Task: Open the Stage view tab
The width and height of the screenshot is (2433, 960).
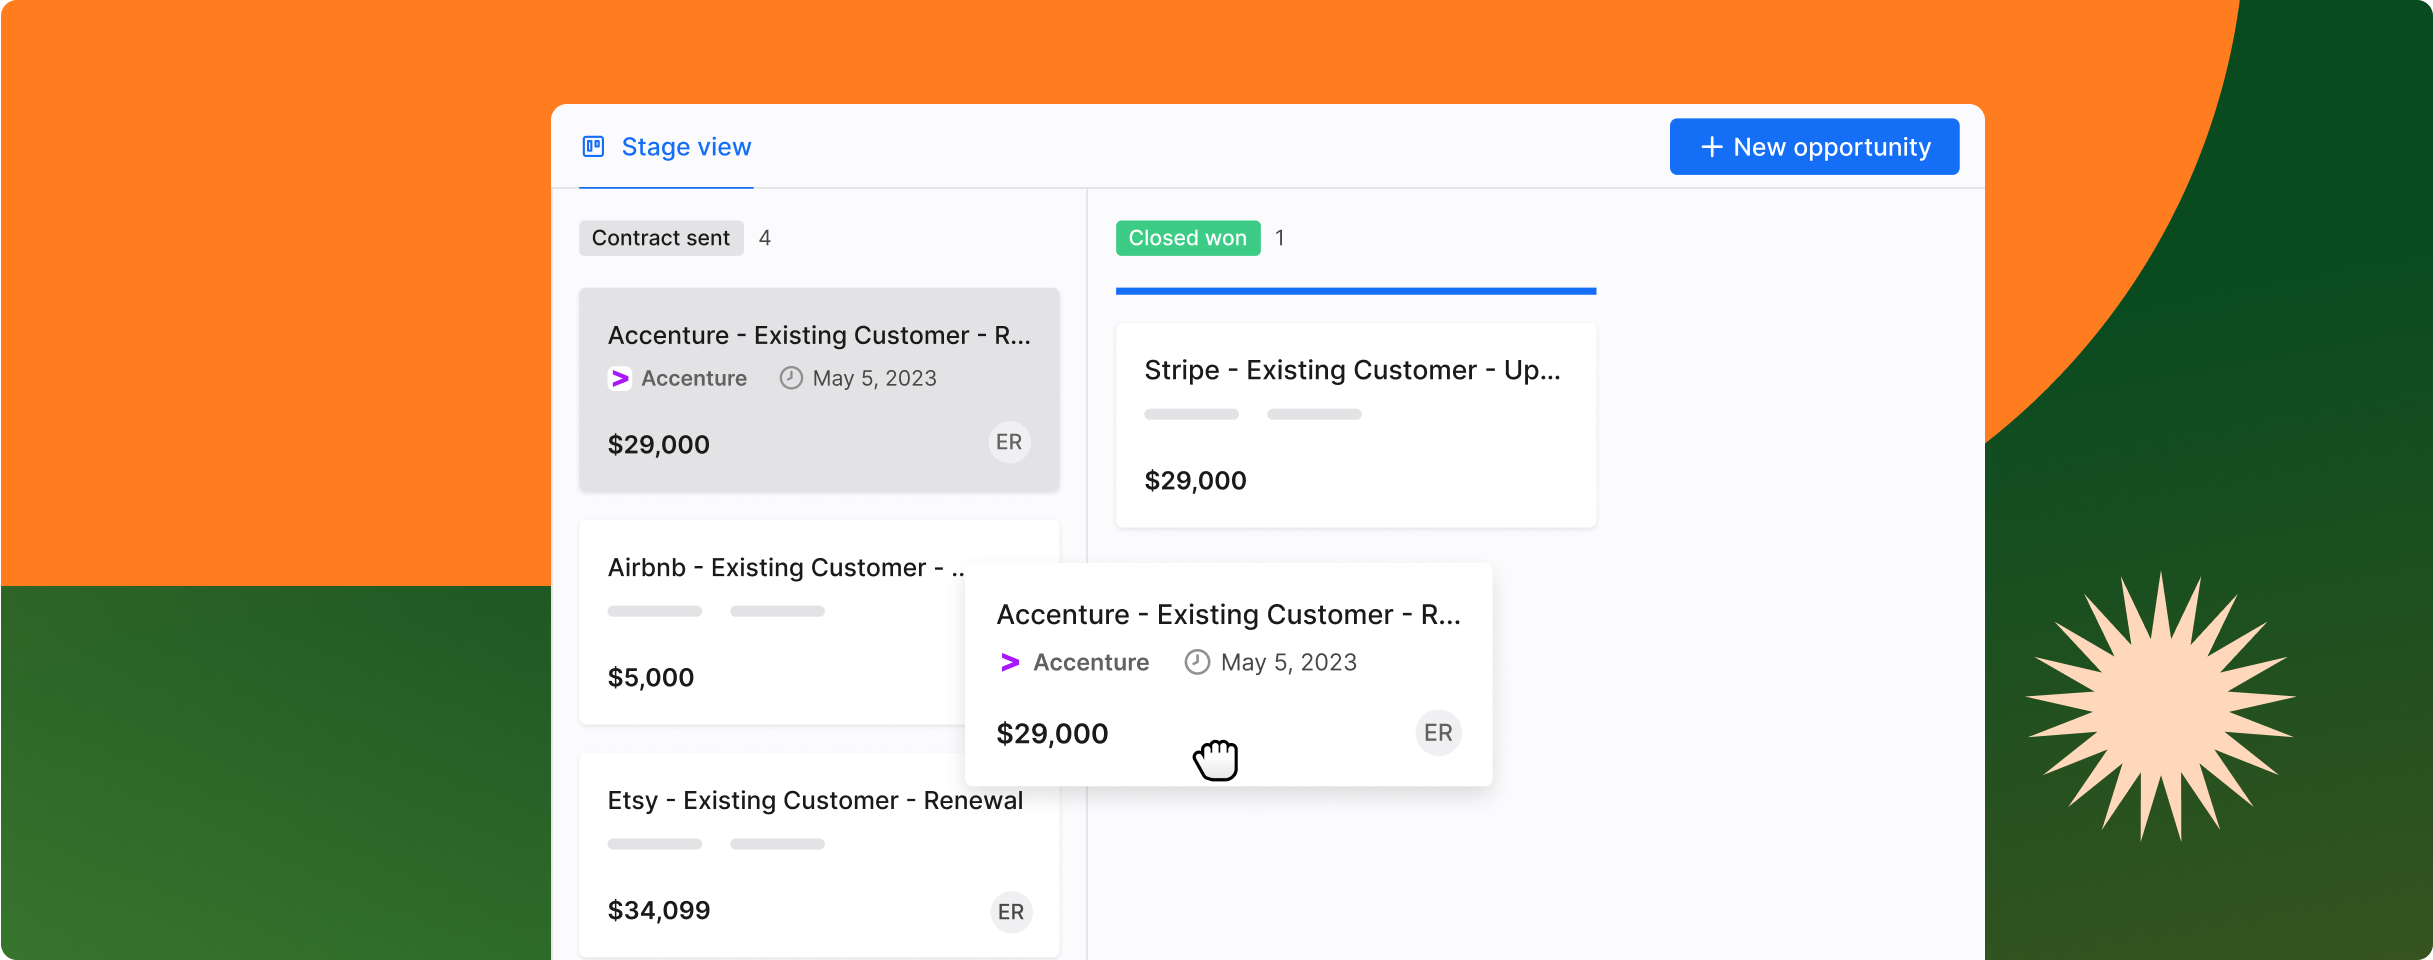Action: pos(666,147)
